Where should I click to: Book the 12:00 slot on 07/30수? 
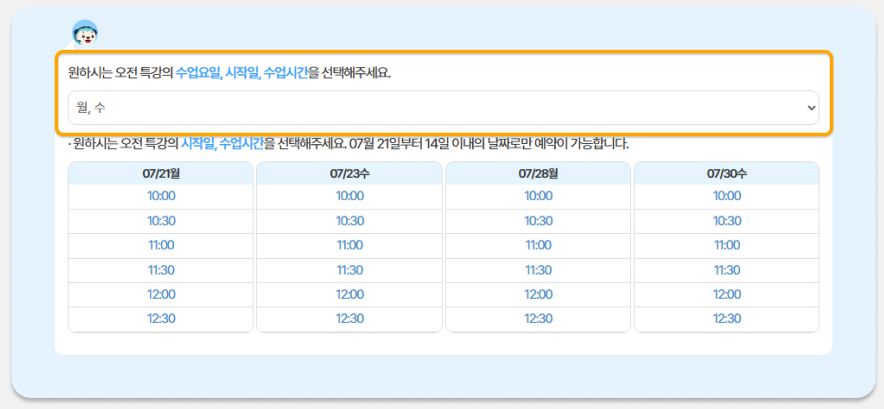coord(727,294)
